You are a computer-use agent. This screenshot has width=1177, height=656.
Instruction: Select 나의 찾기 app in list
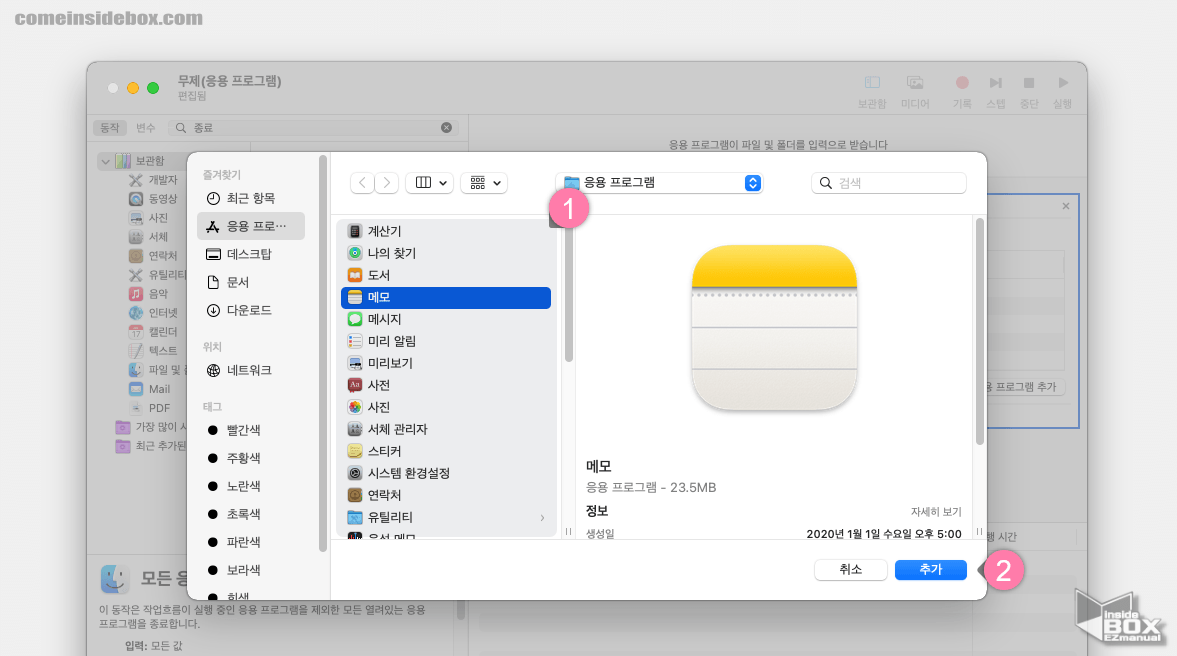pos(446,253)
